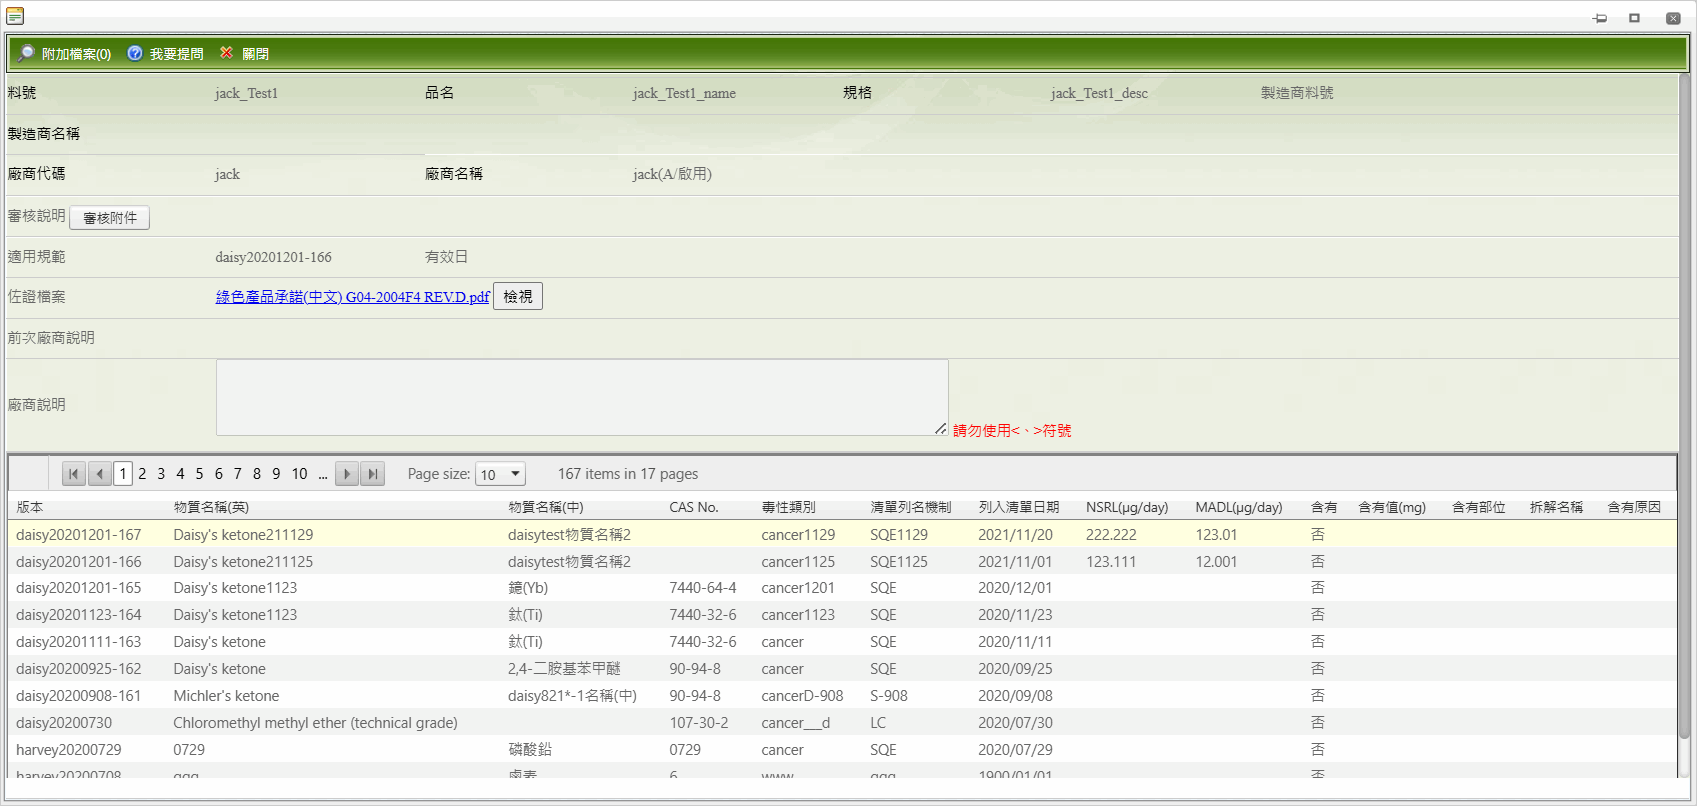Select row daisy20201123-164
The width and height of the screenshot is (1697, 806).
[x=842, y=615]
